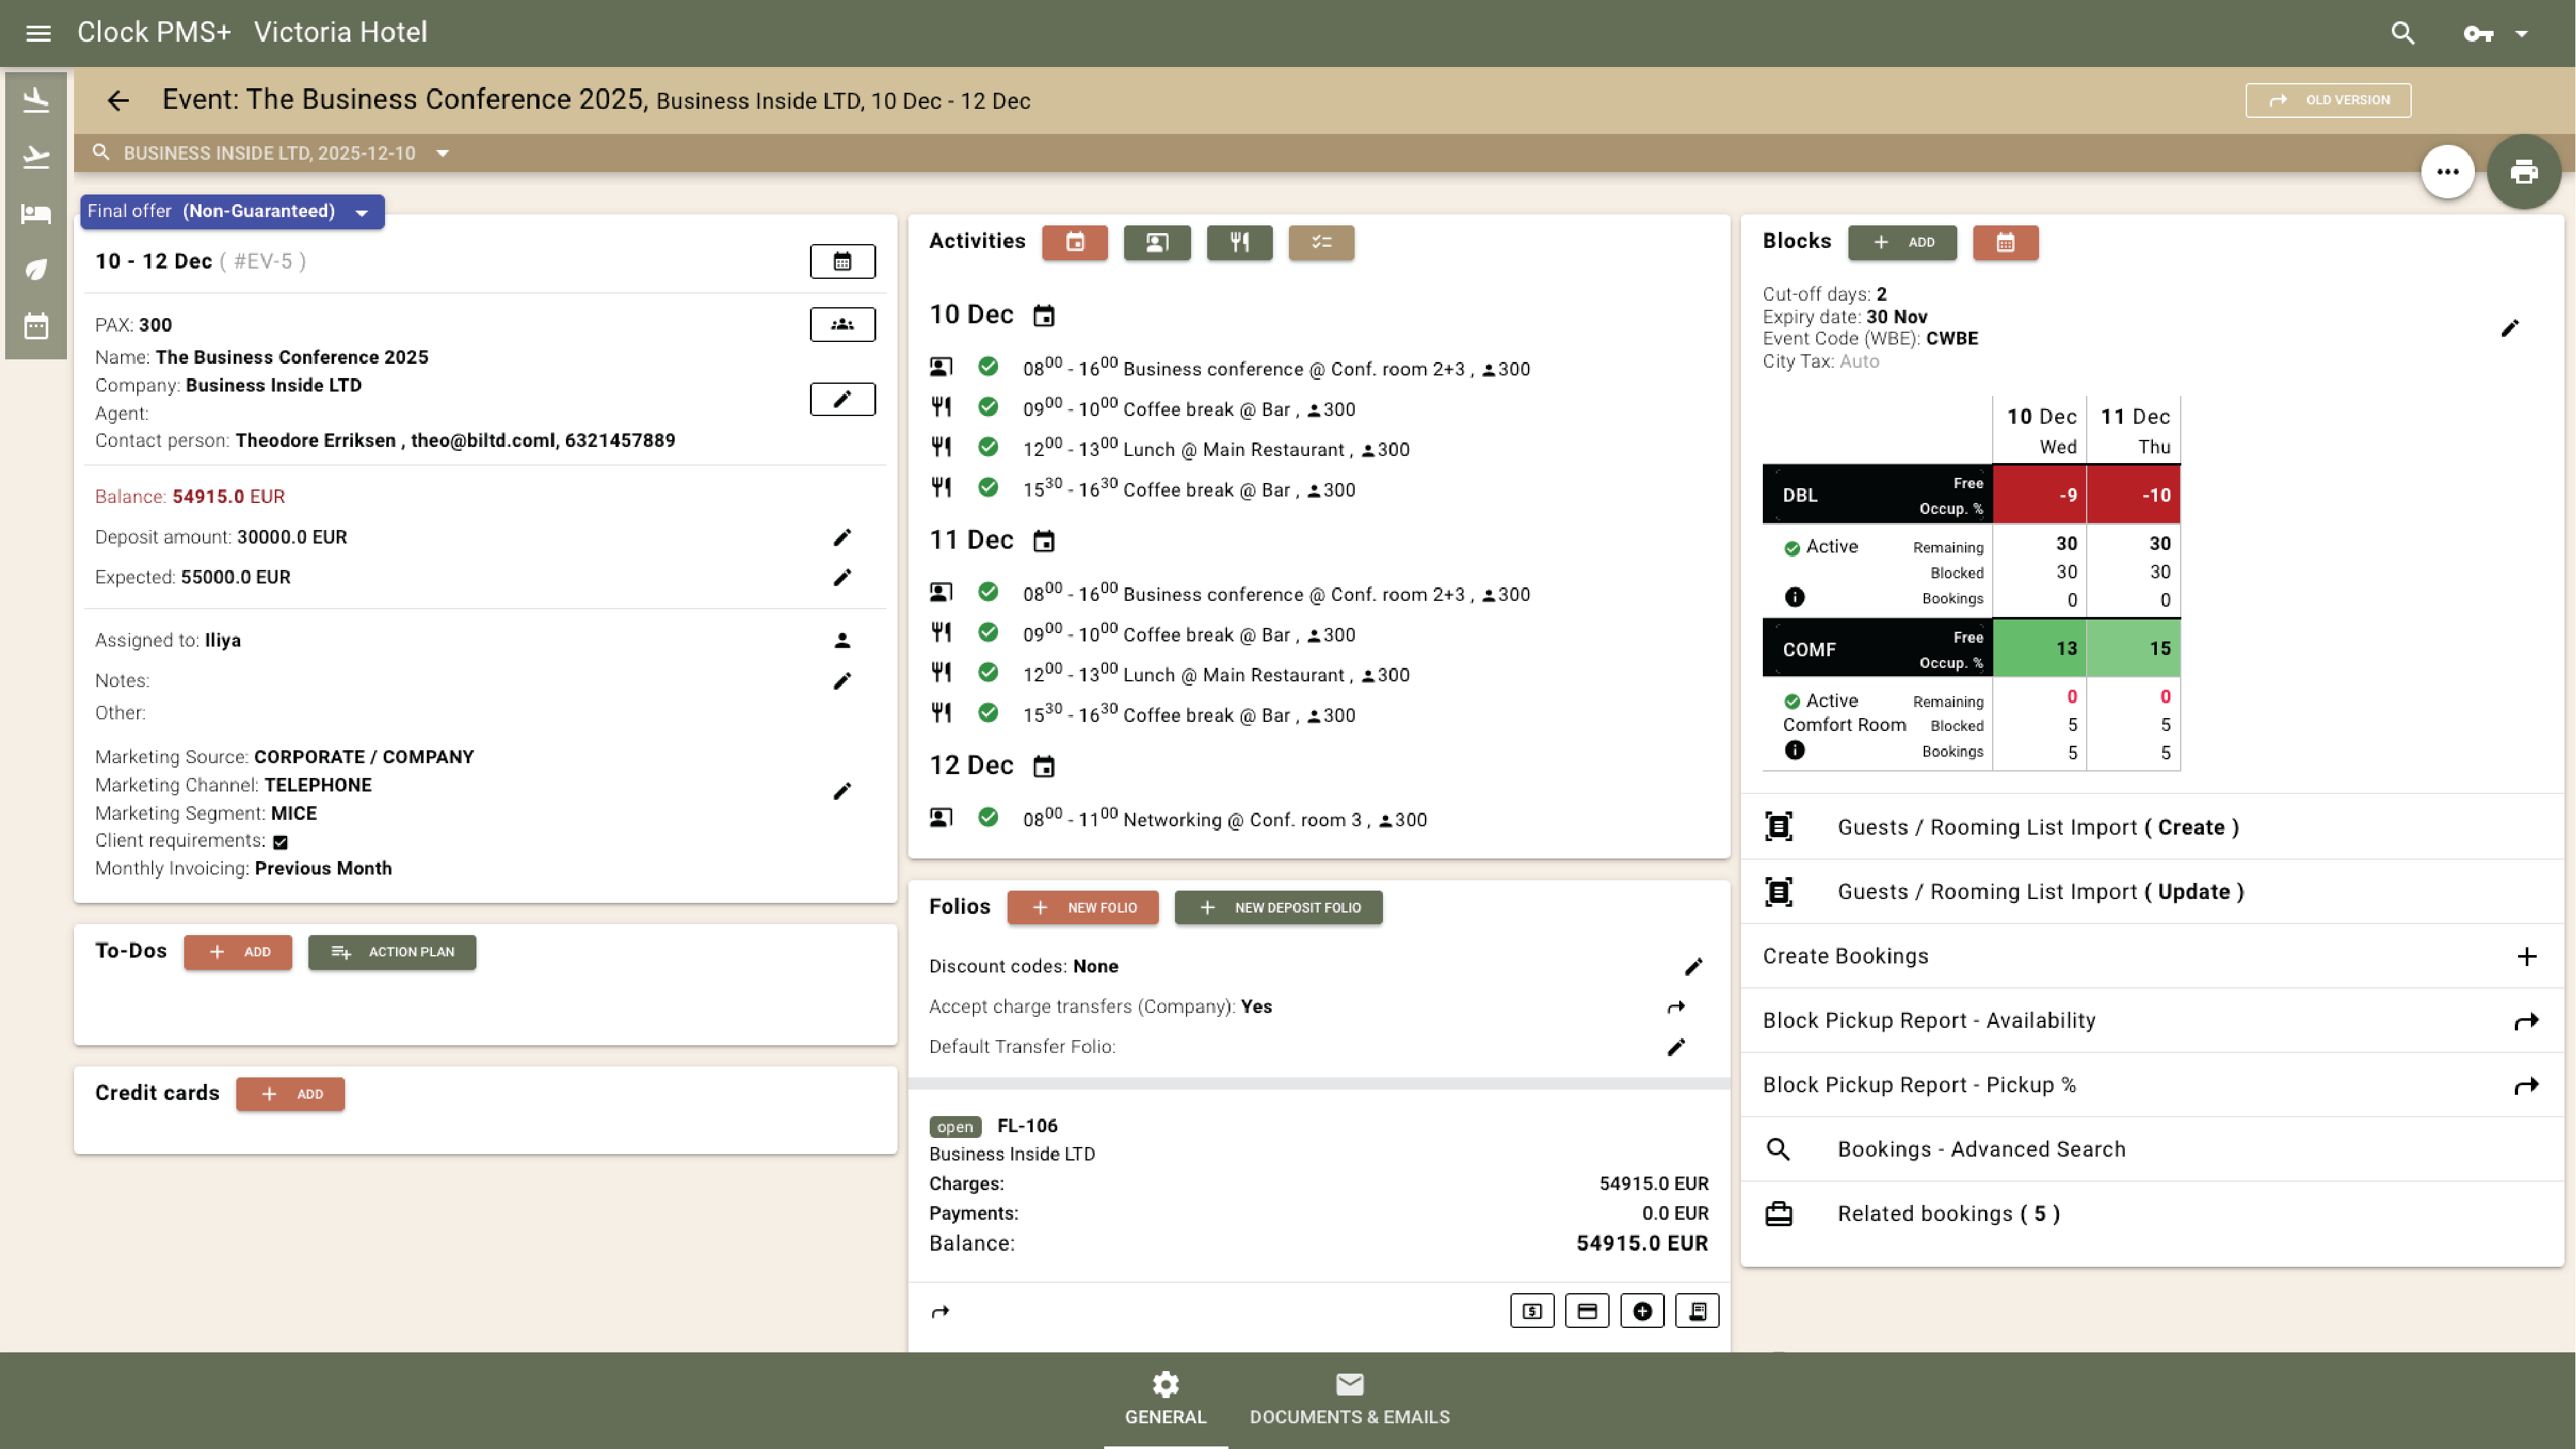Switch to Documents & Emails tab
2576x1449 pixels.
click(x=1349, y=1399)
